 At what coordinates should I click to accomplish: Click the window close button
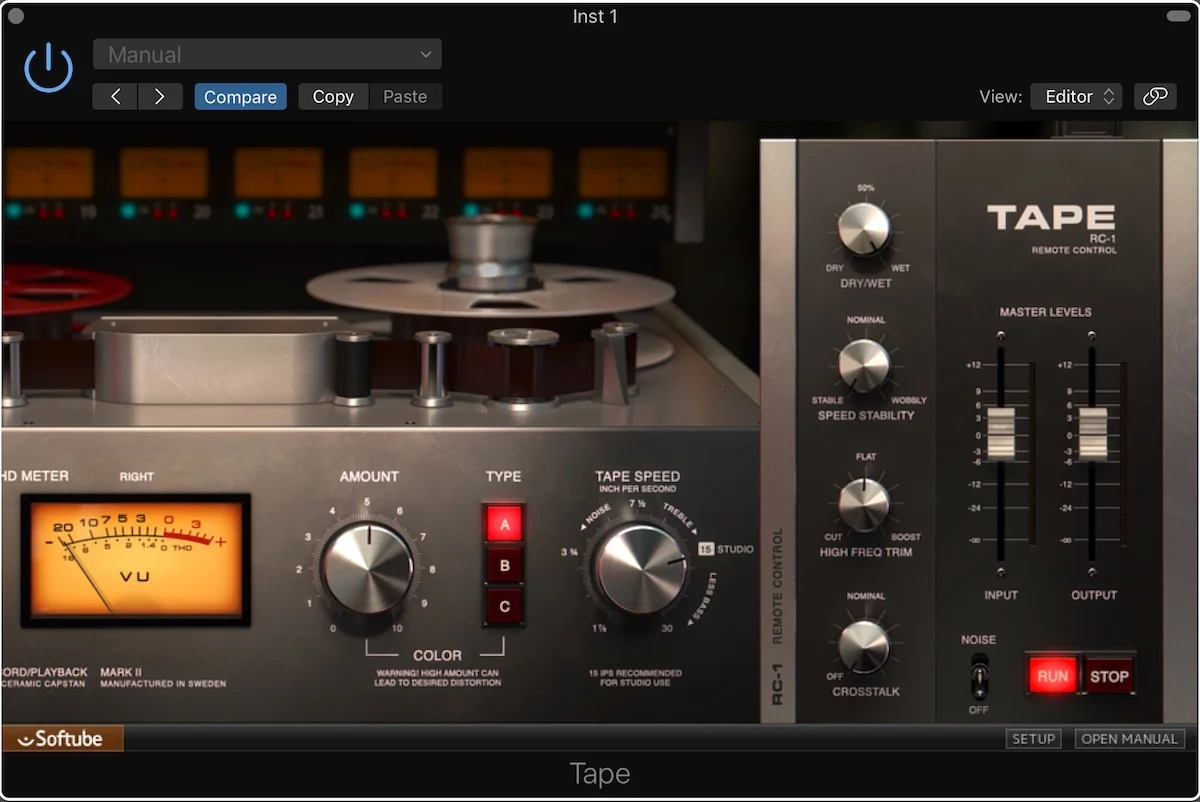15,16
